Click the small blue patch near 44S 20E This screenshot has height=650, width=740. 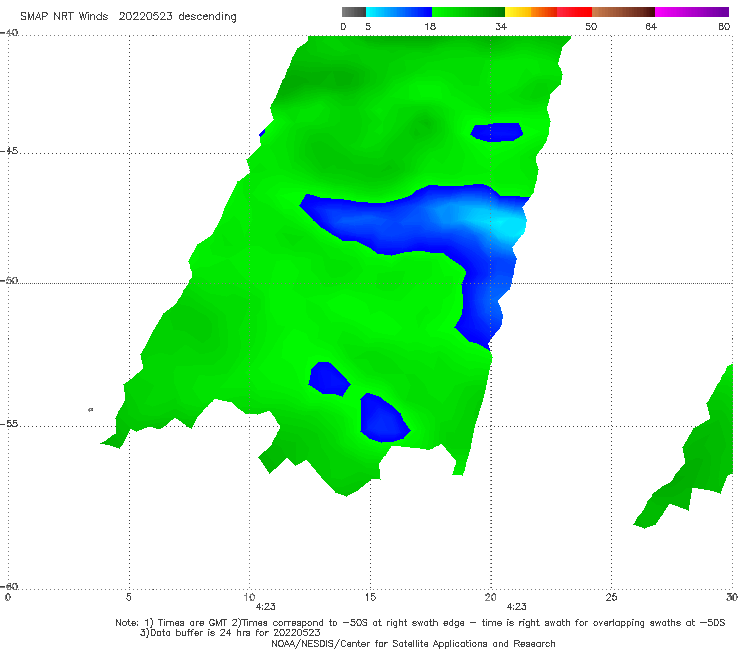[496, 132]
